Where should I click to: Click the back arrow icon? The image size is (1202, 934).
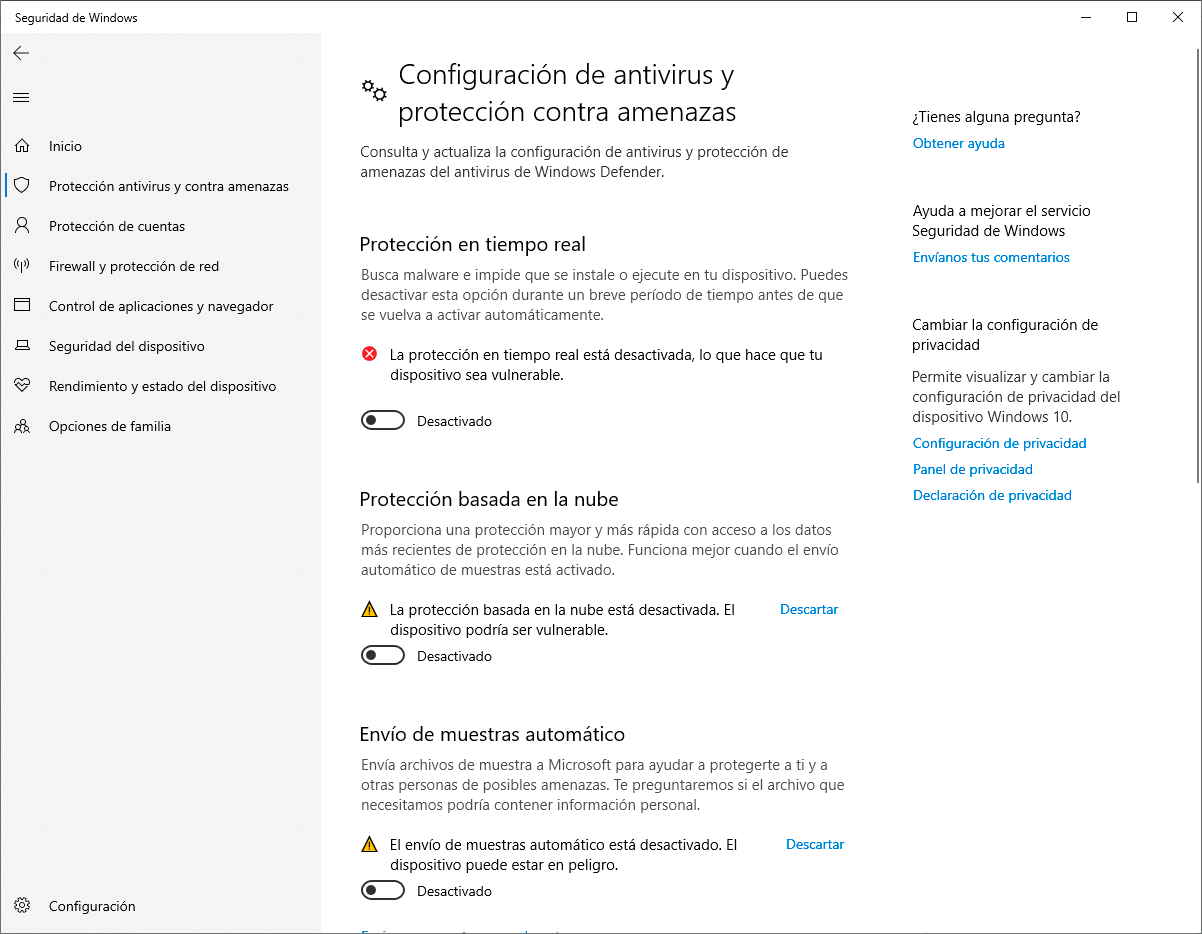(x=21, y=53)
